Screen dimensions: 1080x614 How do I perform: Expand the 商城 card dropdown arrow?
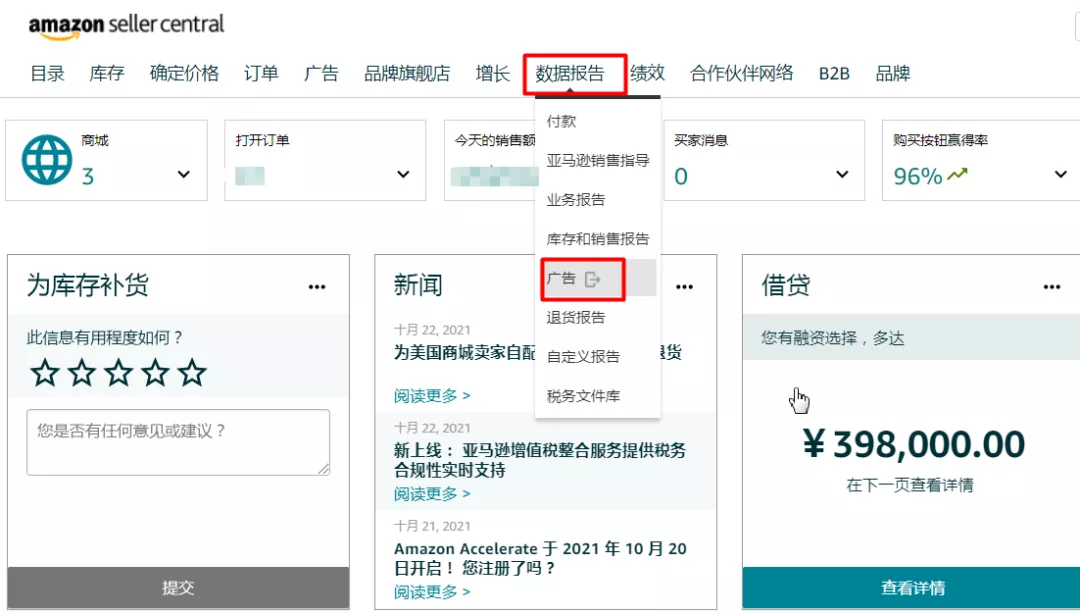coord(183,174)
